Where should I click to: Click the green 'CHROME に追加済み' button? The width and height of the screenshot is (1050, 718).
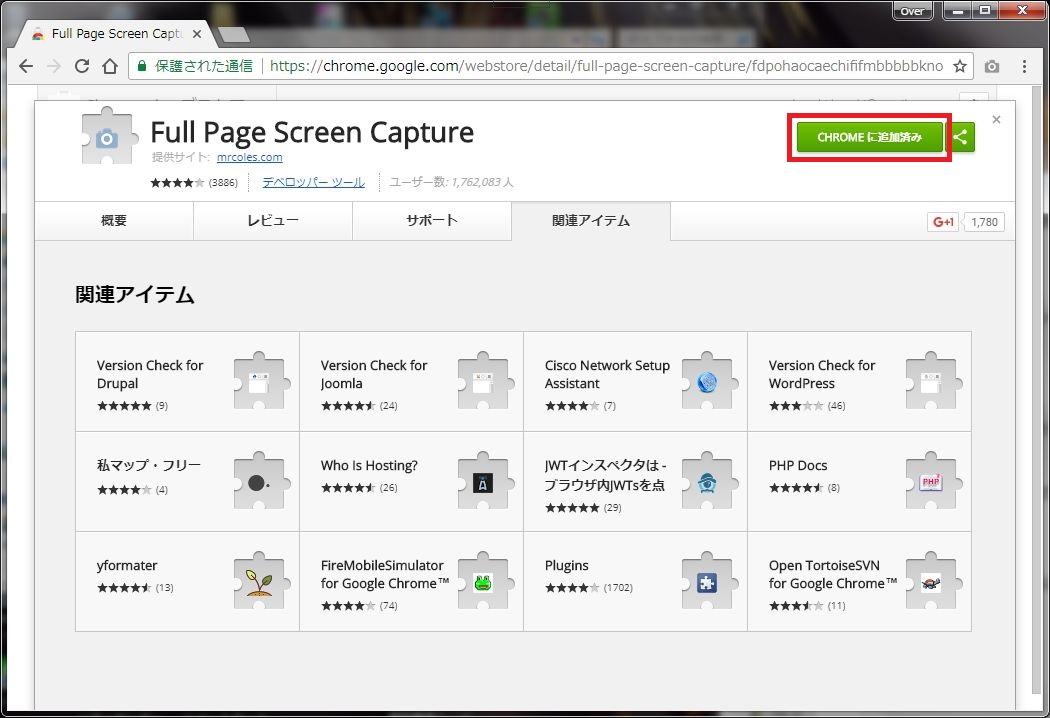coord(869,137)
